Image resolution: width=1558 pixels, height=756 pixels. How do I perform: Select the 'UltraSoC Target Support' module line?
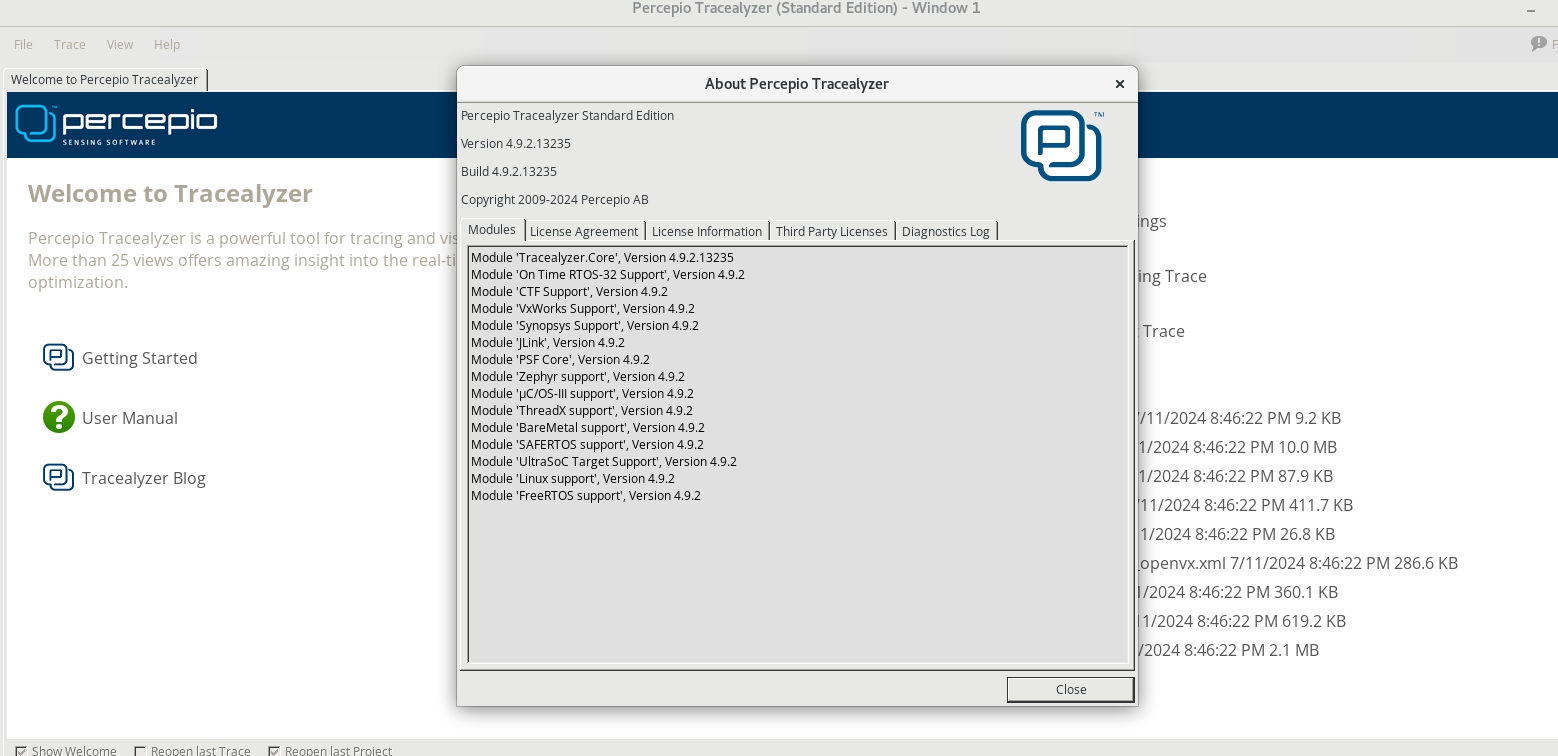604,461
